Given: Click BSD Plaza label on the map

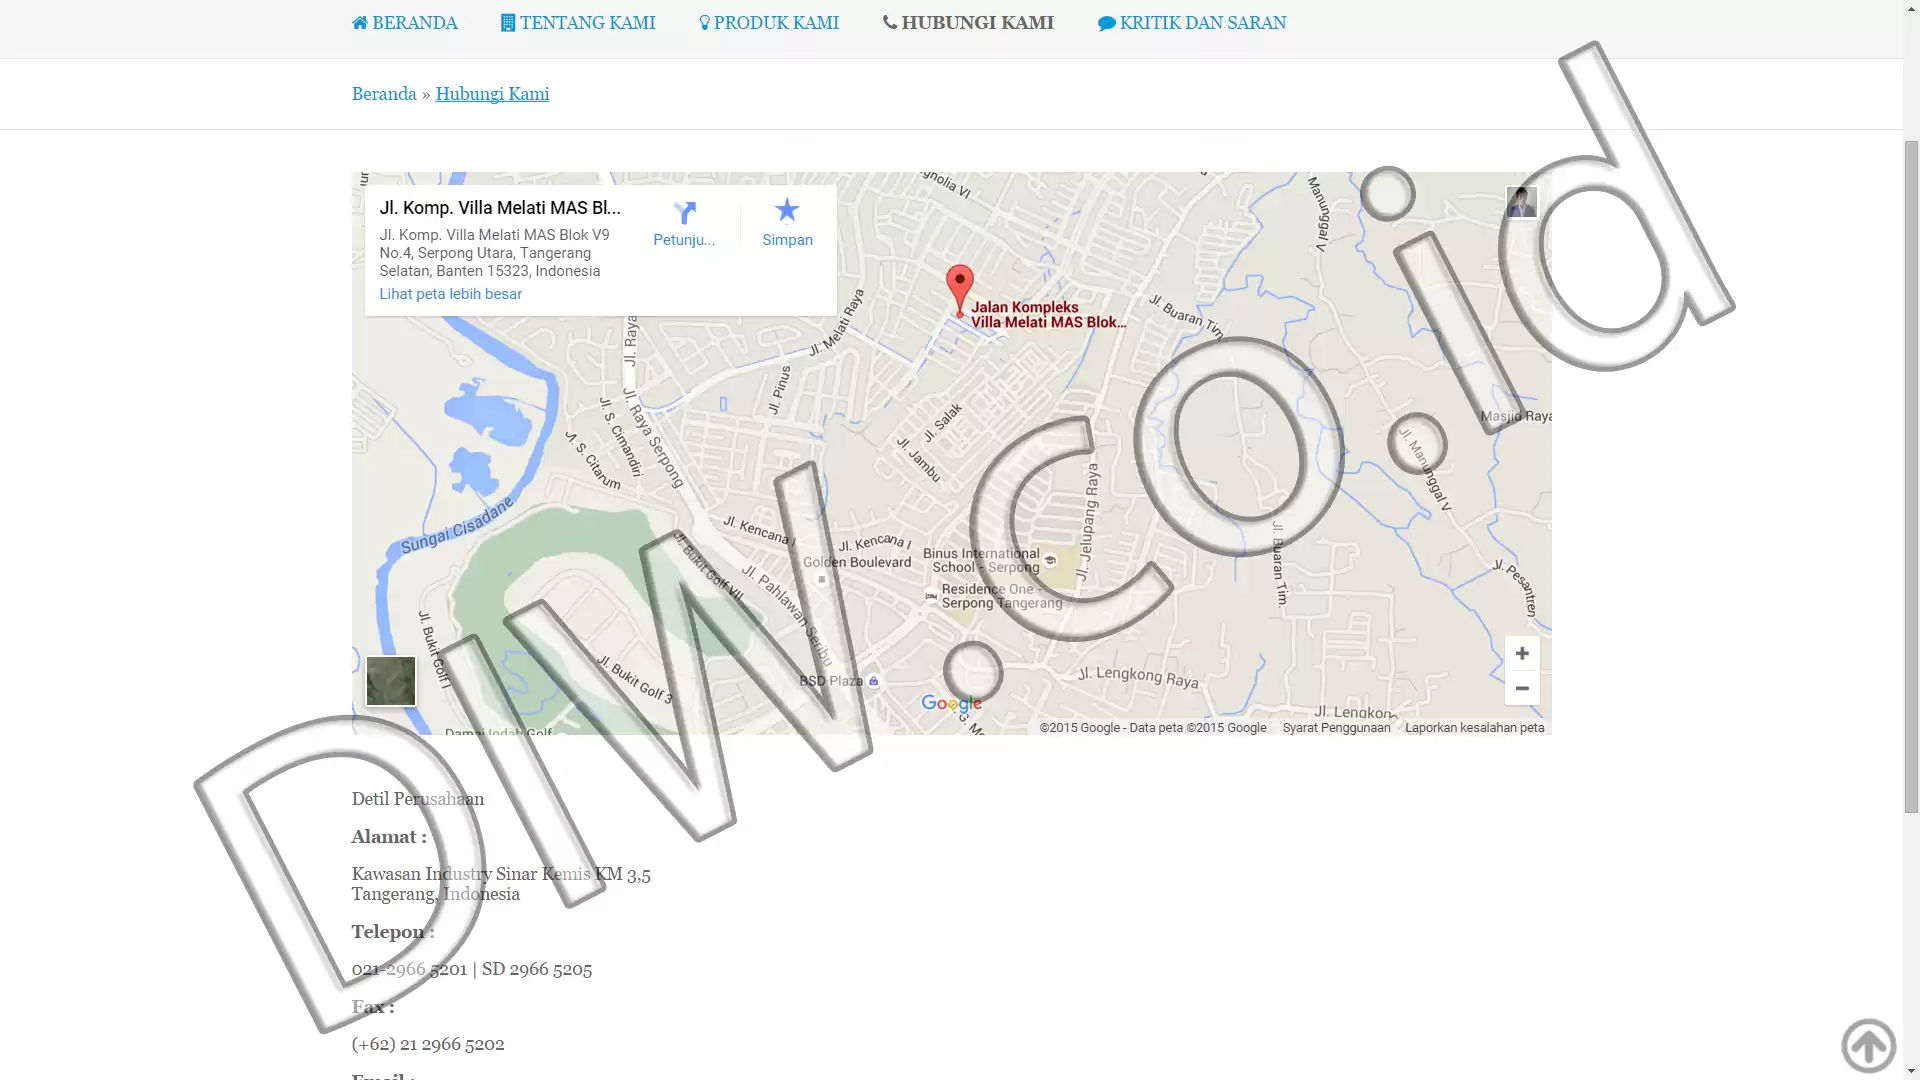Looking at the screenshot, I should pos(831,681).
